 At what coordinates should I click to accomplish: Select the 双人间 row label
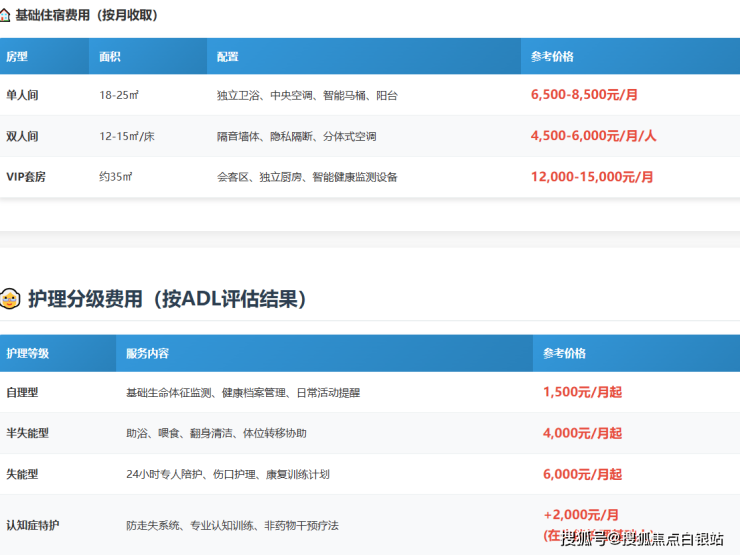tap(21, 136)
